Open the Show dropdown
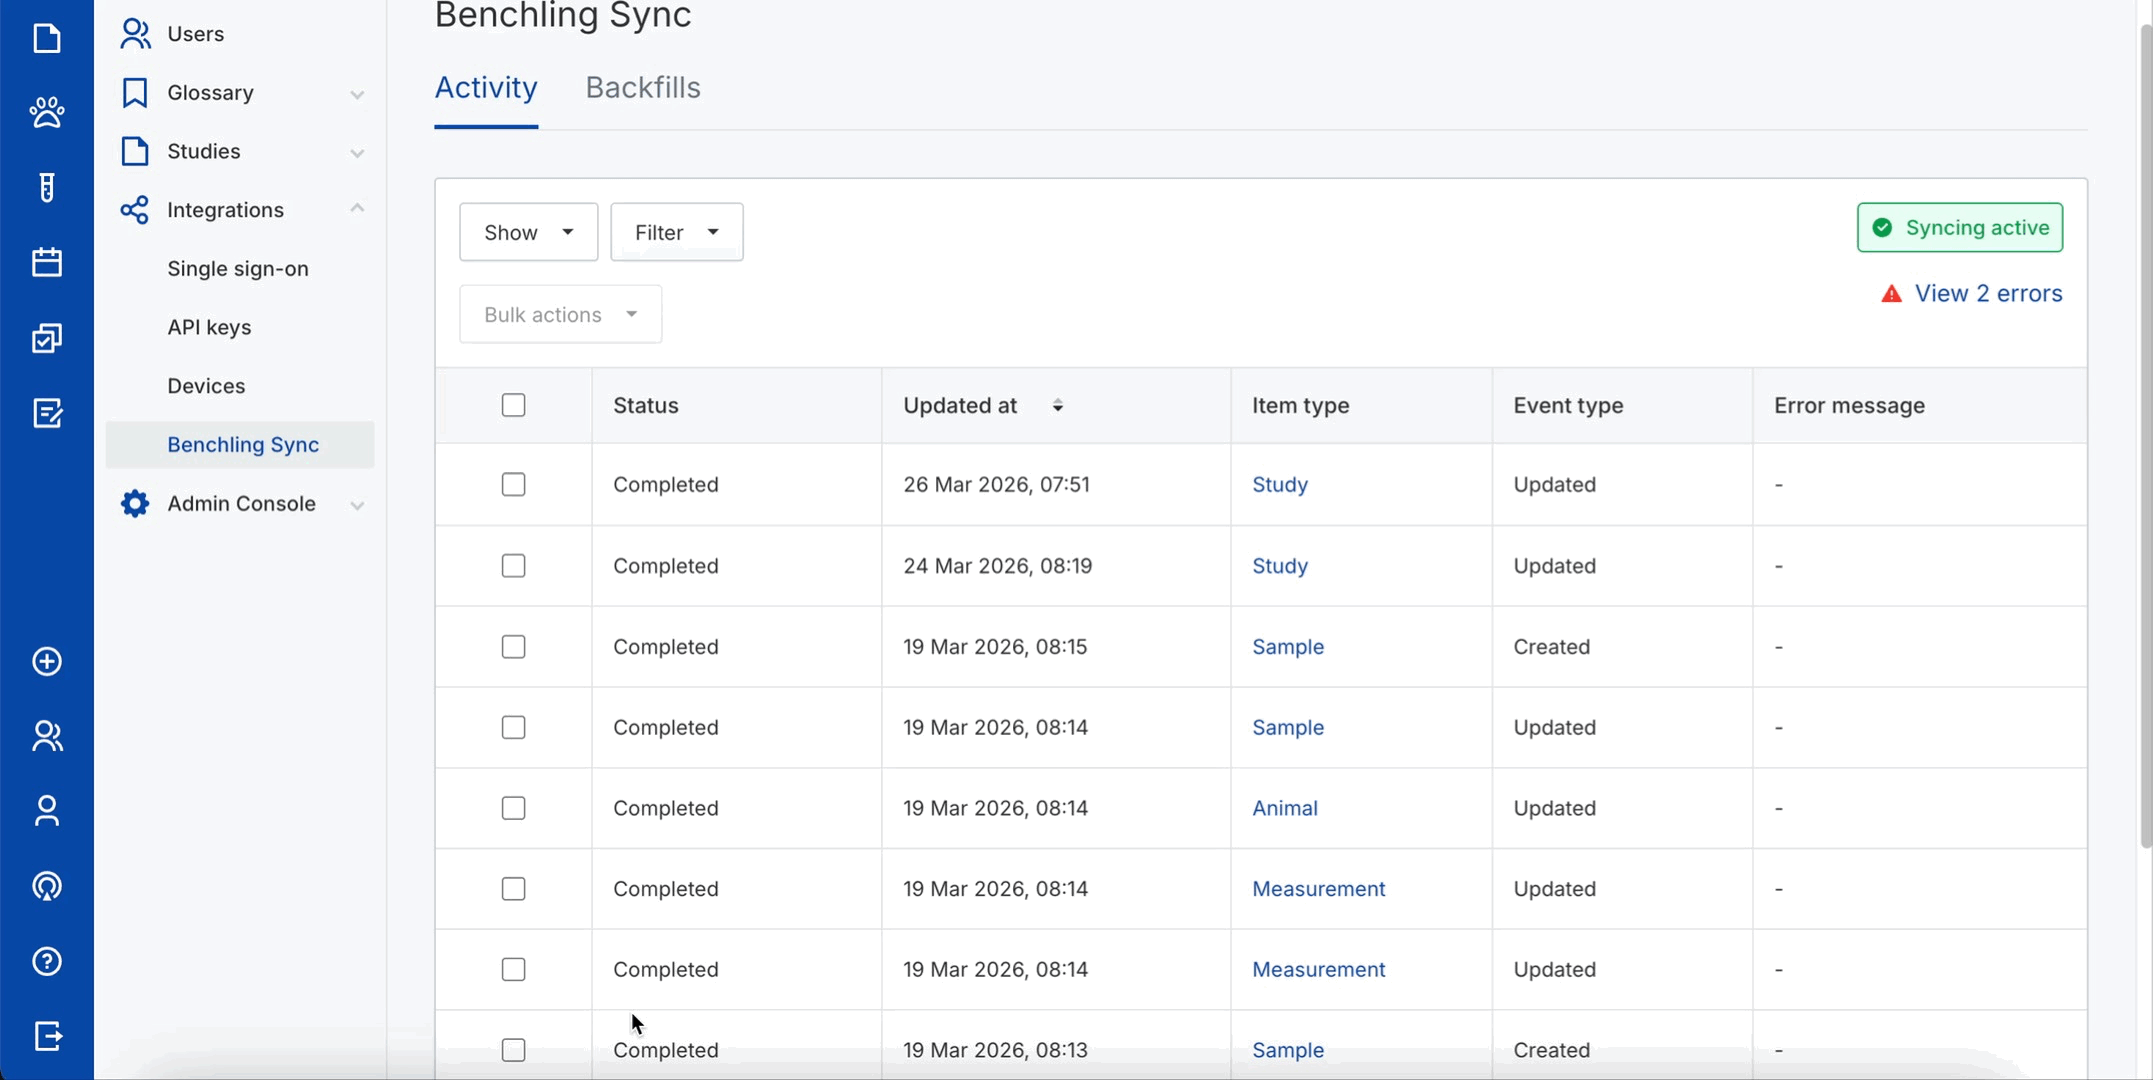Viewport: 2153px width, 1080px height. point(528,232)
